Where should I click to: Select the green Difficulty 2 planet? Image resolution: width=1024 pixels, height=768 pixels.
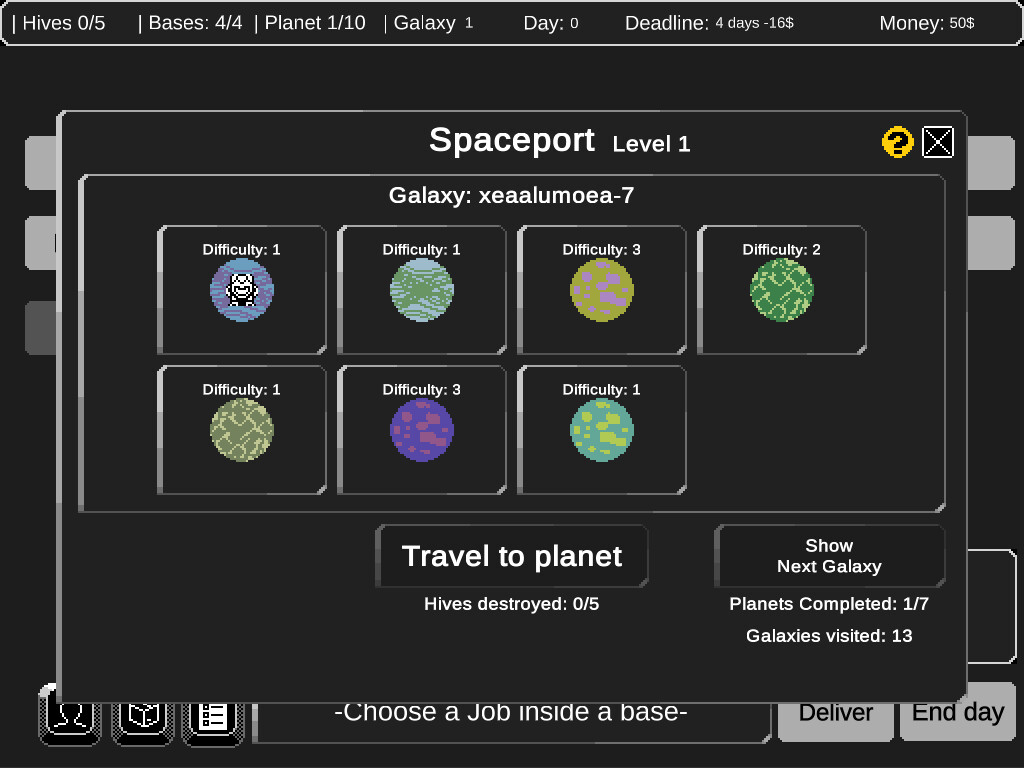point(781,290)
